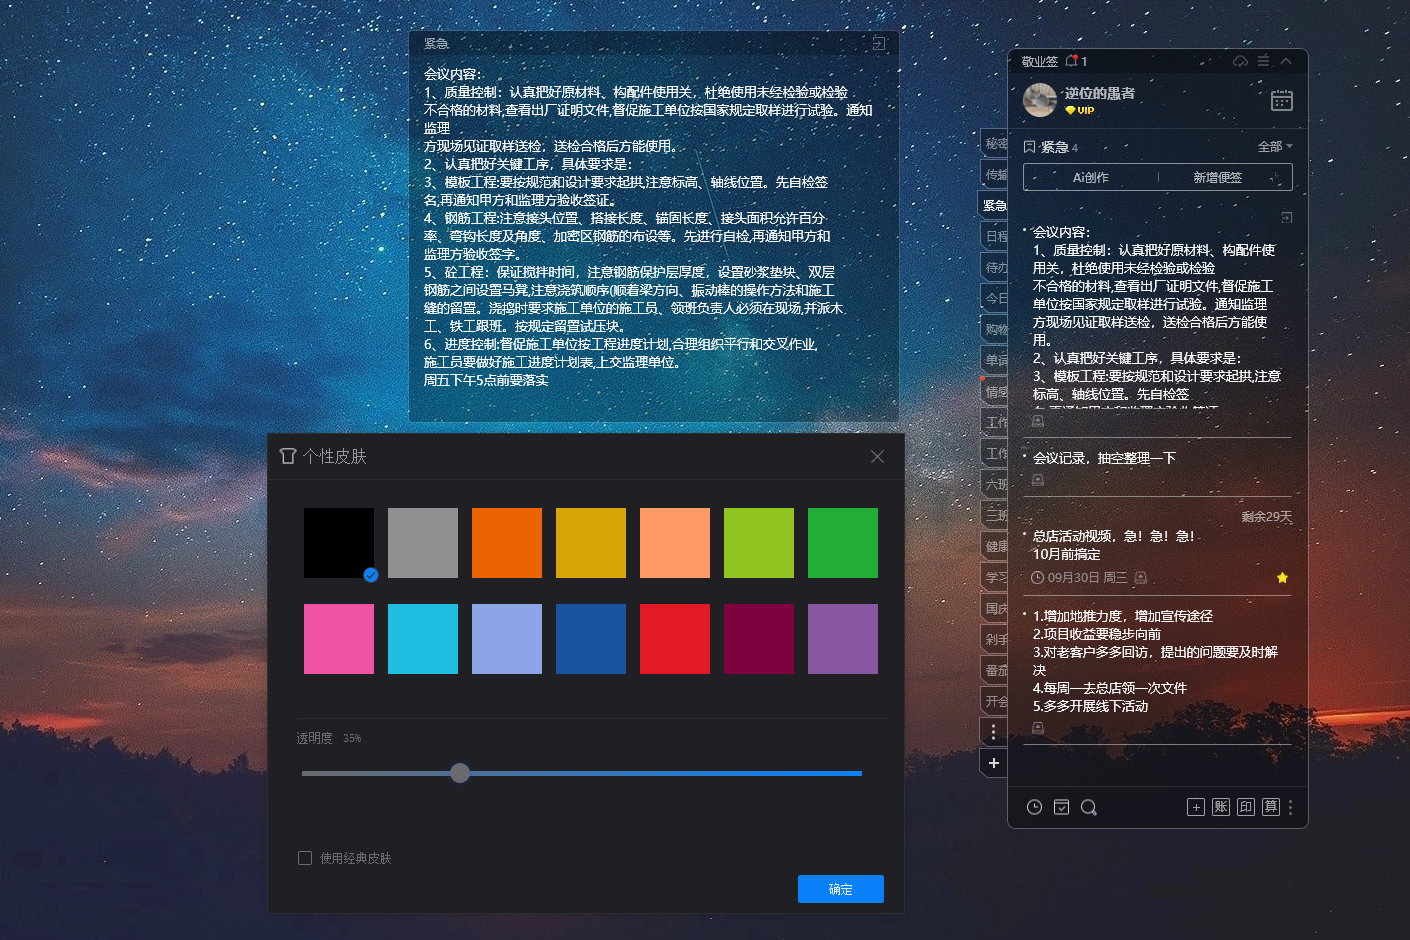Click the dock icon on the floating 紧急 note
The height and width of the screenshot is (940, 1410).
pyautogui.click(x=878, y=43)
